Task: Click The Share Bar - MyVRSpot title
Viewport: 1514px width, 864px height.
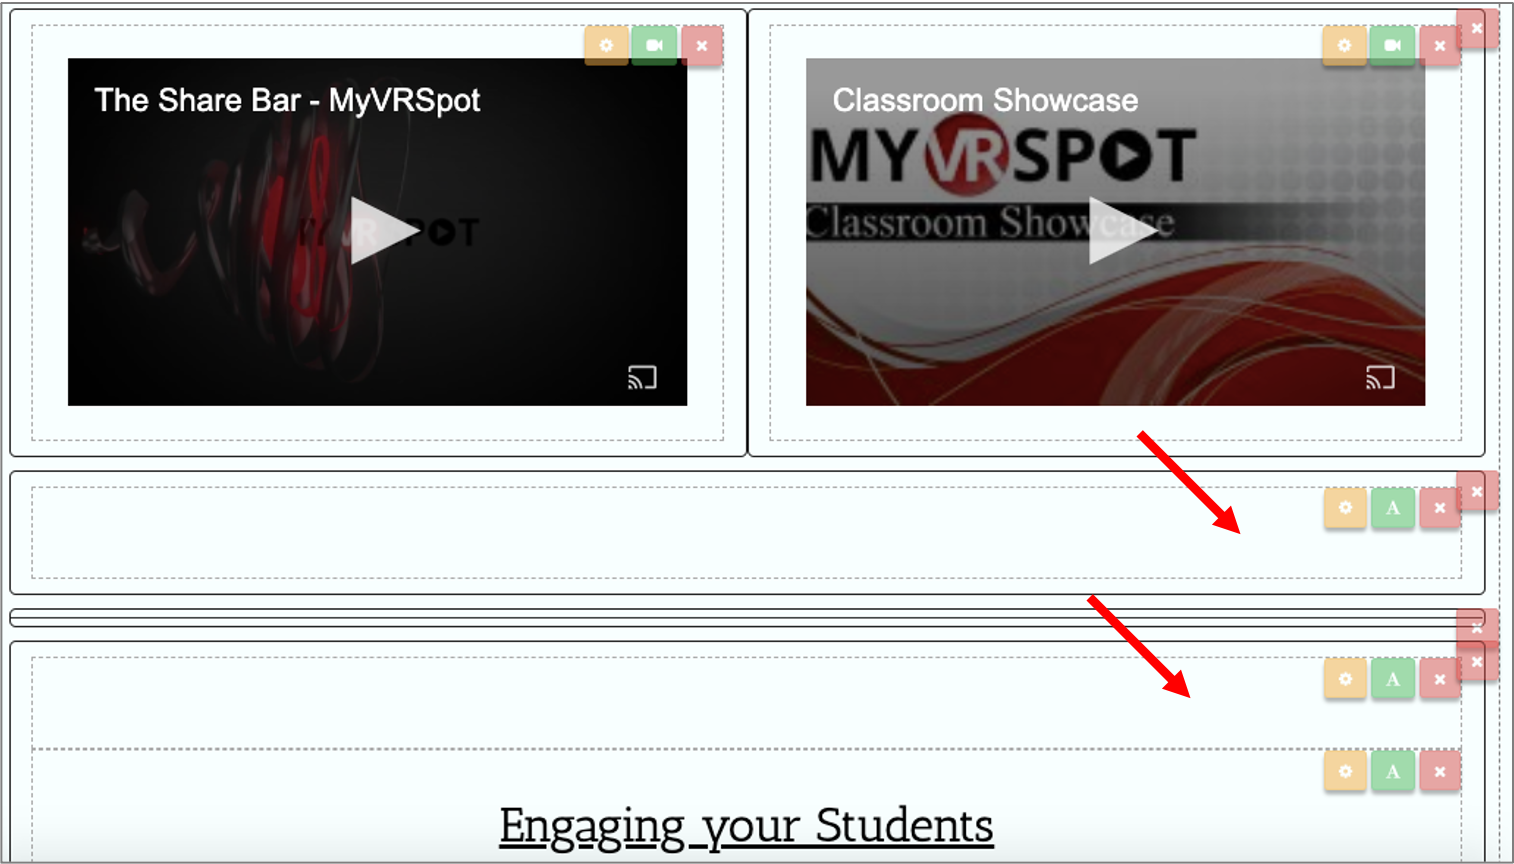Action: tap(287, 100)
